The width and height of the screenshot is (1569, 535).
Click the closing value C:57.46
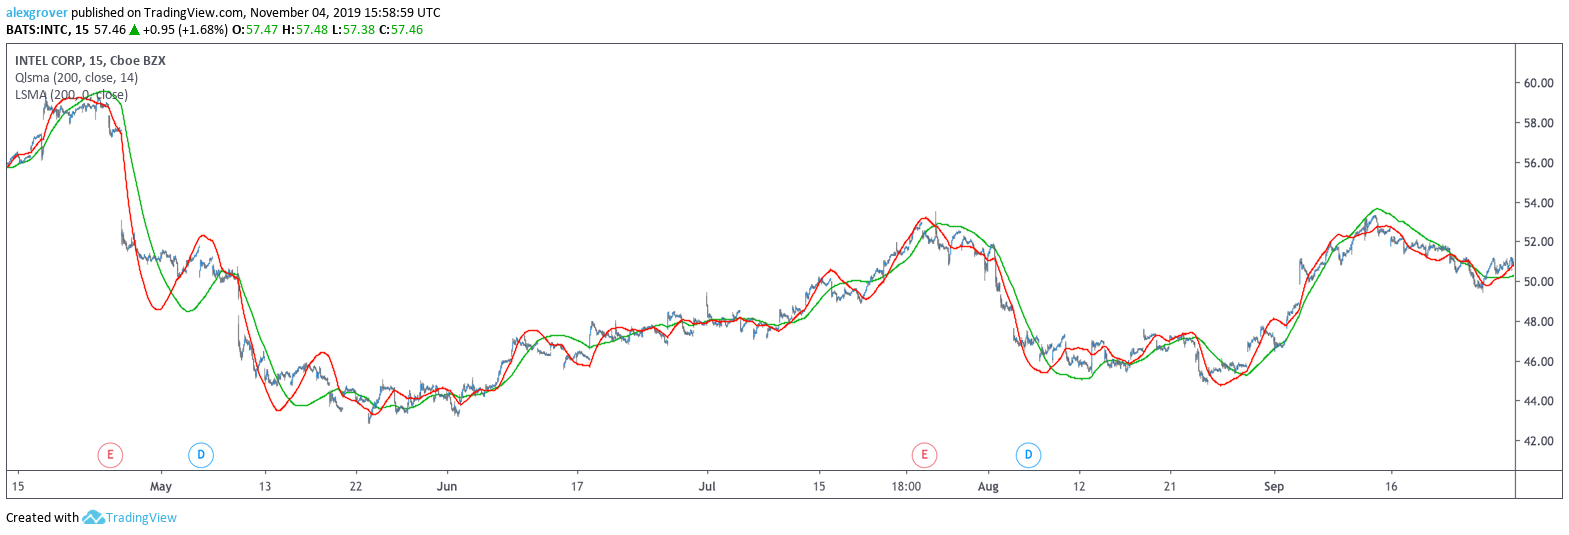pyautogui.click(x=401, y=30)
